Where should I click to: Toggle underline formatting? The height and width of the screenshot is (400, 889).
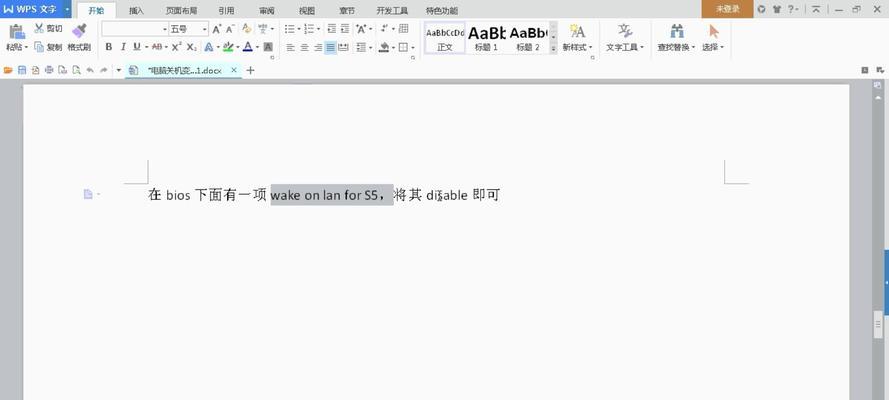coord(137,47)
